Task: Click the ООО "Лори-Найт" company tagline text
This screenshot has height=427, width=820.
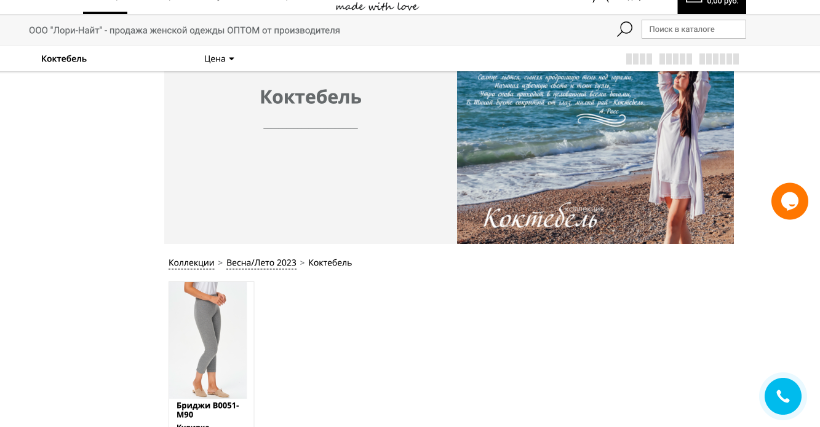Action: click(184, 30)
